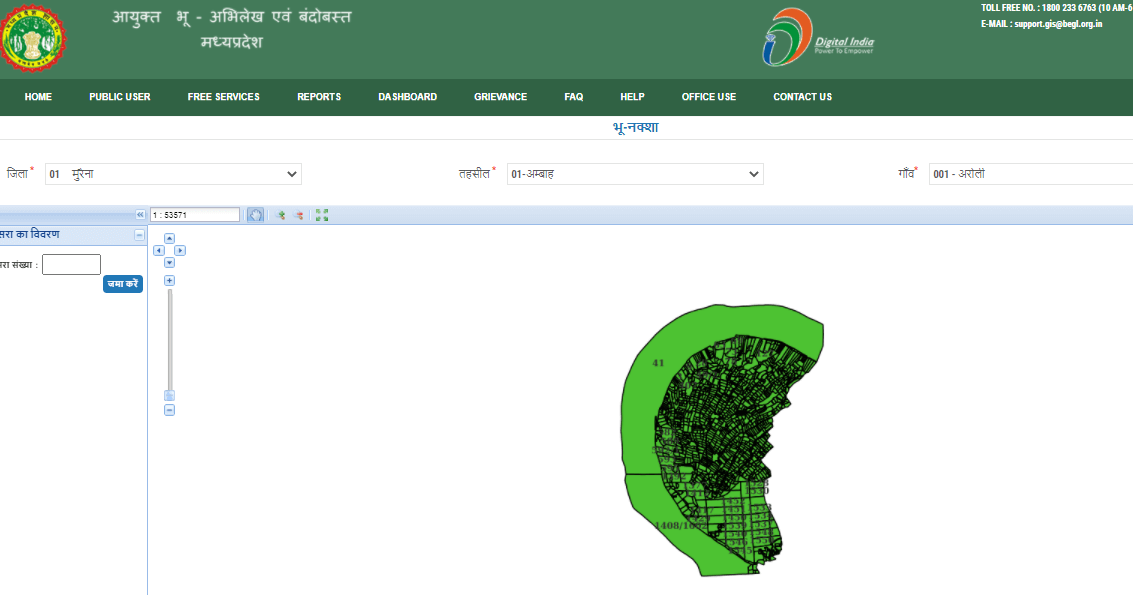Click inside the खसरा संख्या input field
1133x595 pixels.
70,264
